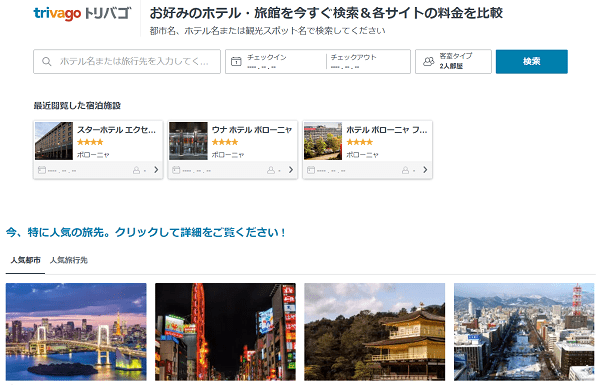
Task: Open the snowy city park aerial photo
Action: [524, 331]
